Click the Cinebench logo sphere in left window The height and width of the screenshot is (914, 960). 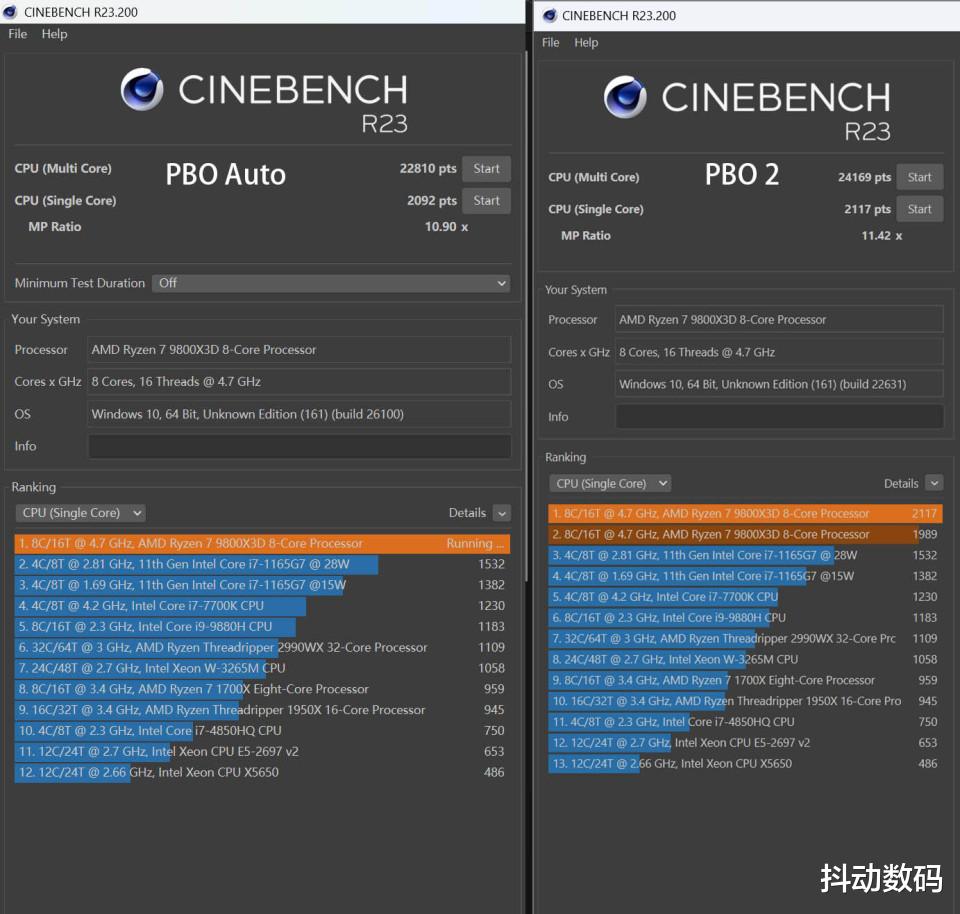[x=142, y=90]
